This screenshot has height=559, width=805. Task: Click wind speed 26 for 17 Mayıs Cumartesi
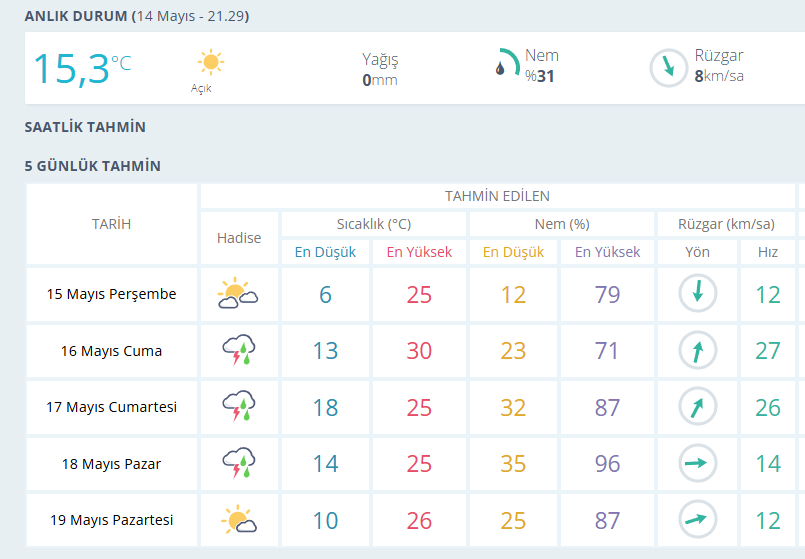tap(768, 408)
